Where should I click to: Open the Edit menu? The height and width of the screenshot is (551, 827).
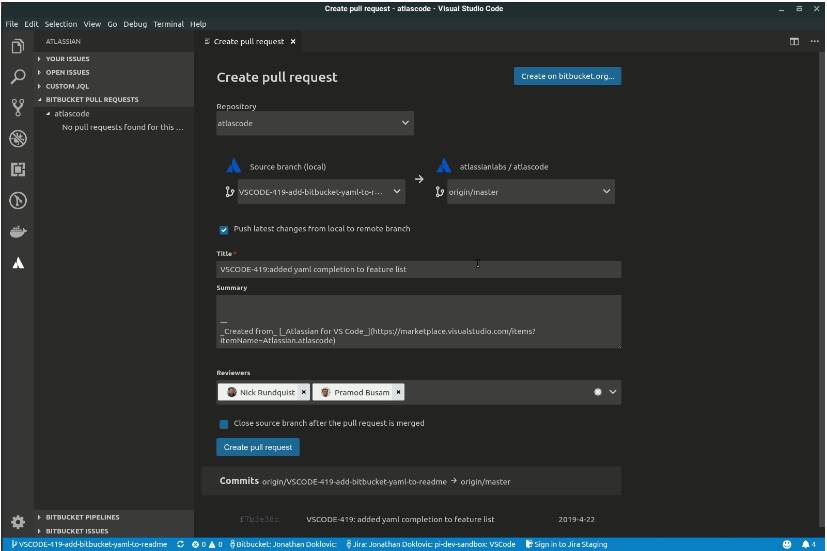(x=31, y=24)
